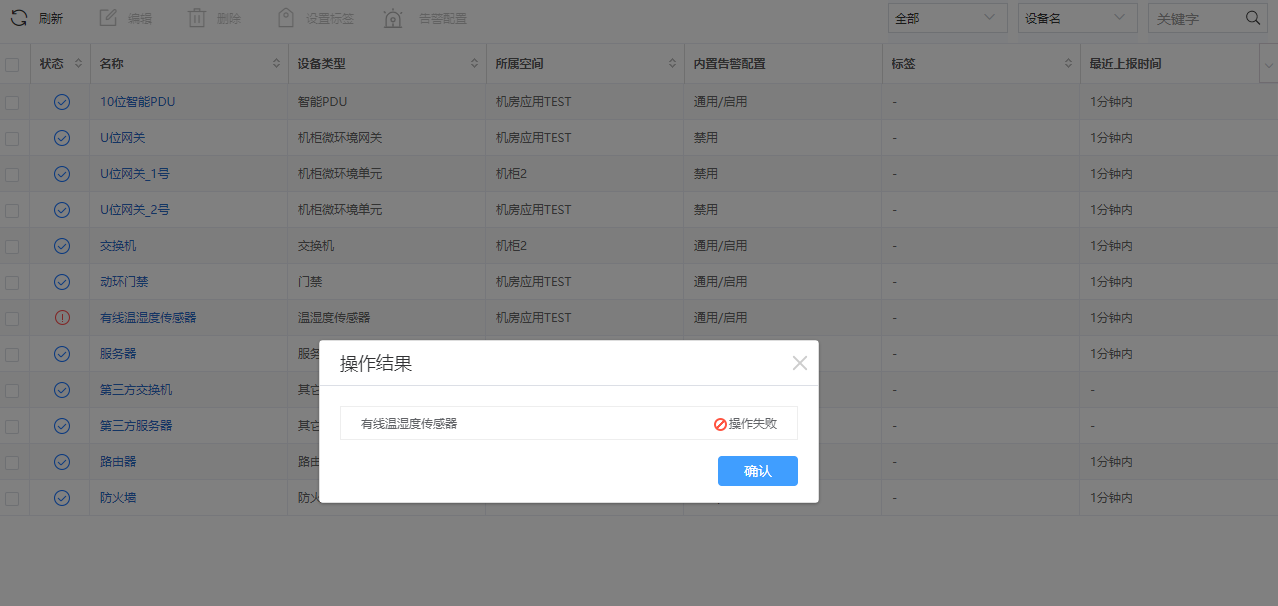Check the U位网关_2号 row checkbox
Image resolution: width=1278 pixels, height=606 pixels.
click(12, 210)
